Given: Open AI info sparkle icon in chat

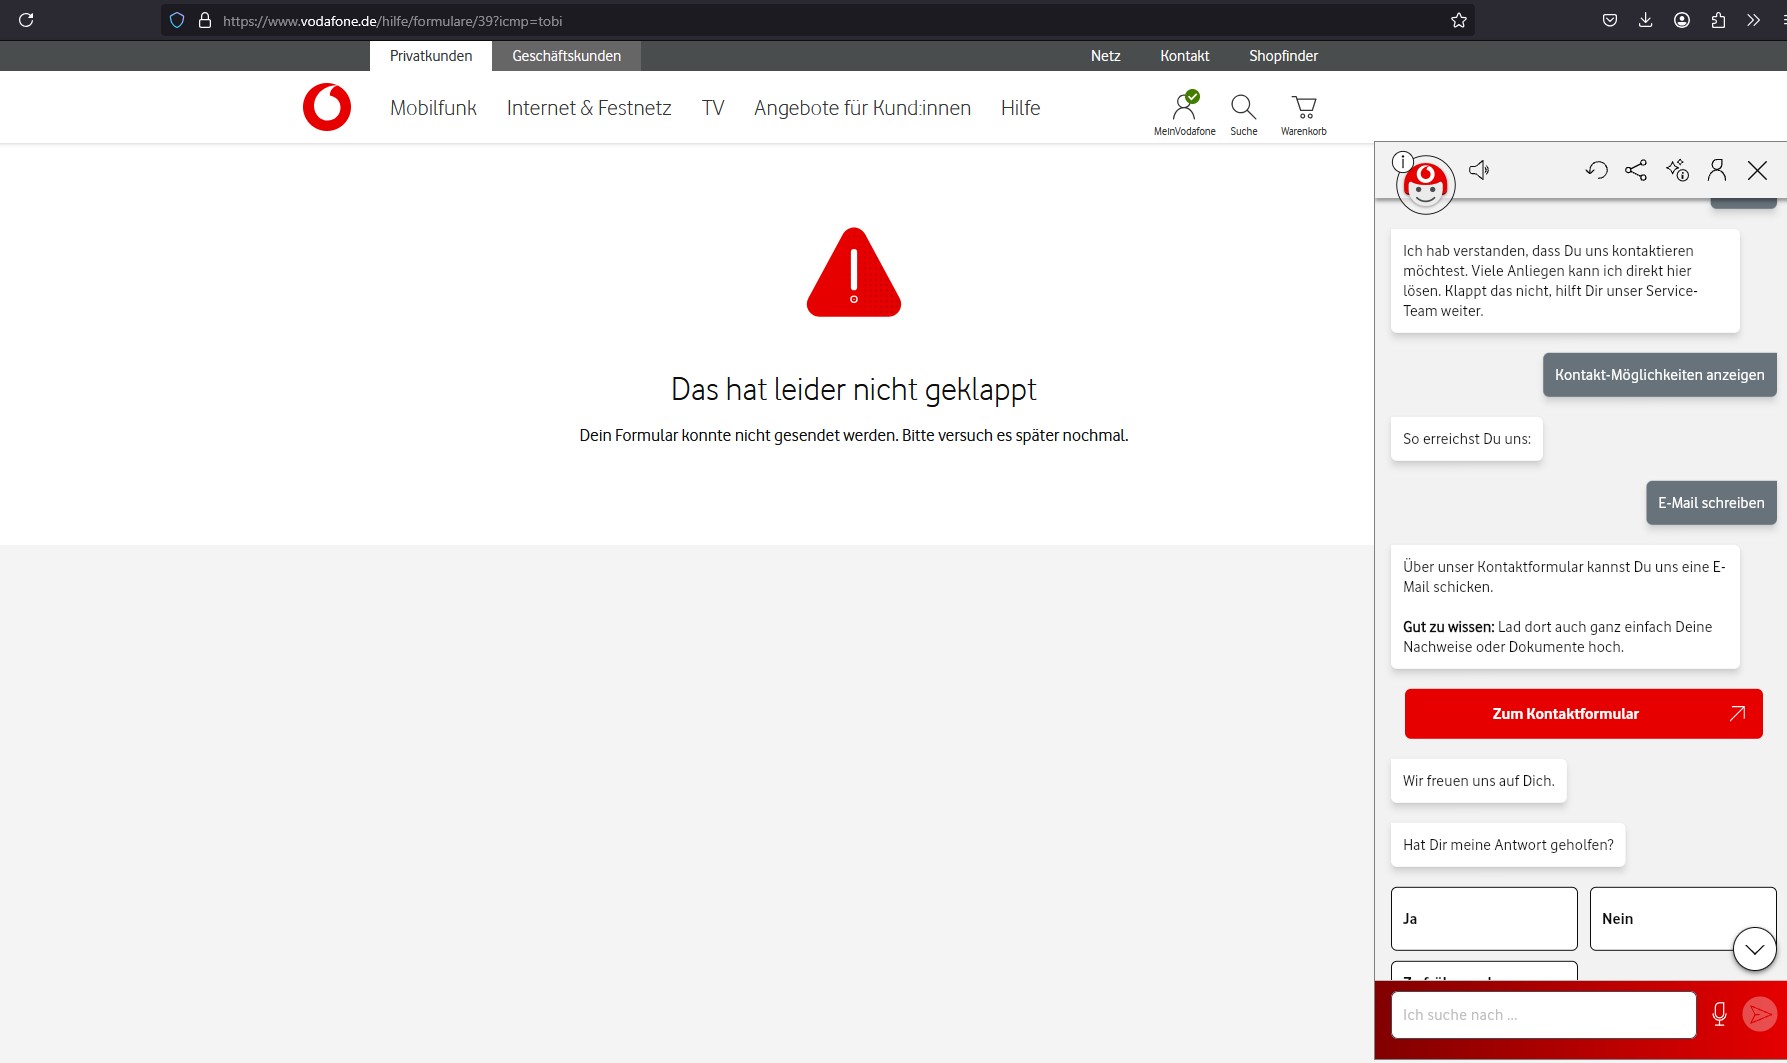Looking at the screenshot, I should click(1677, 170).
